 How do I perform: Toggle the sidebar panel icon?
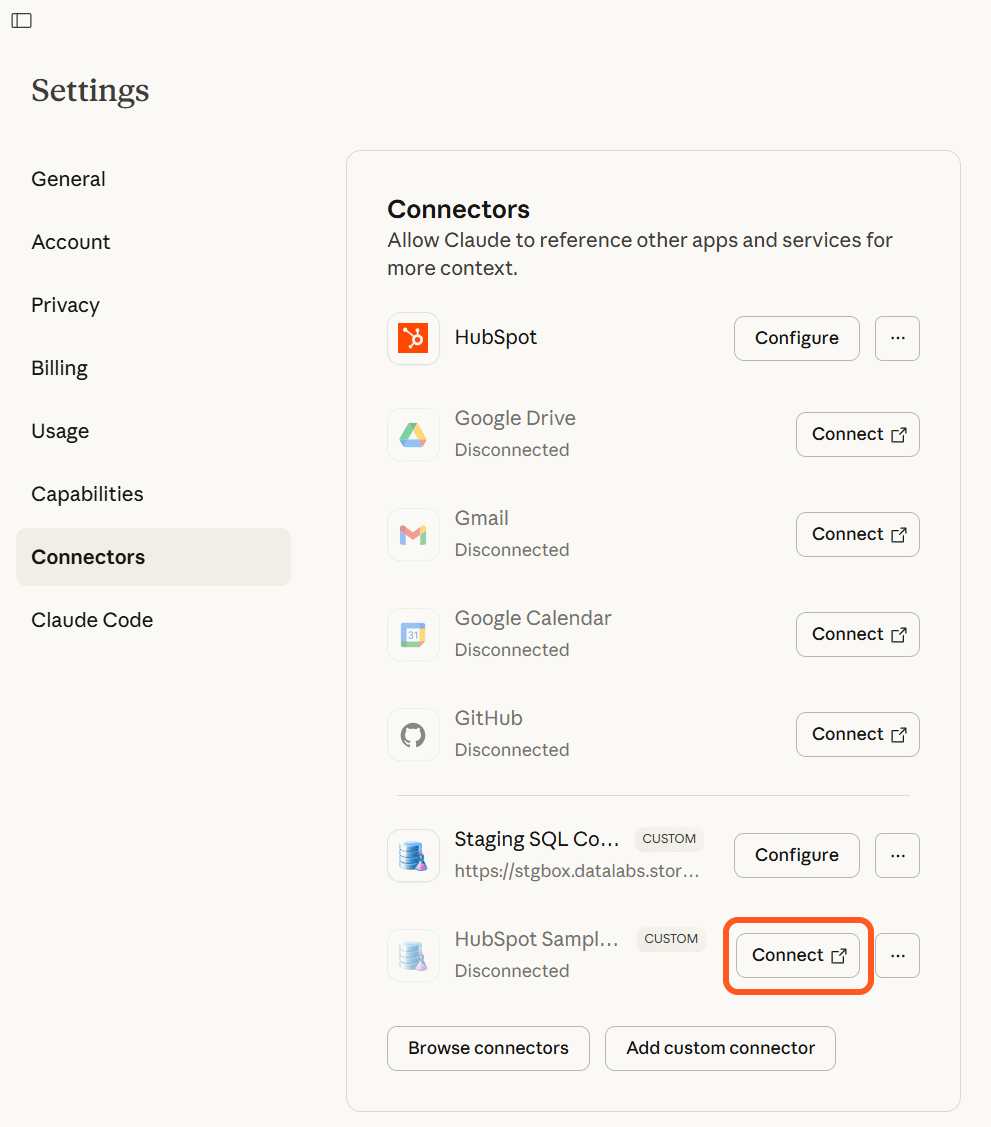pos(21,21)
